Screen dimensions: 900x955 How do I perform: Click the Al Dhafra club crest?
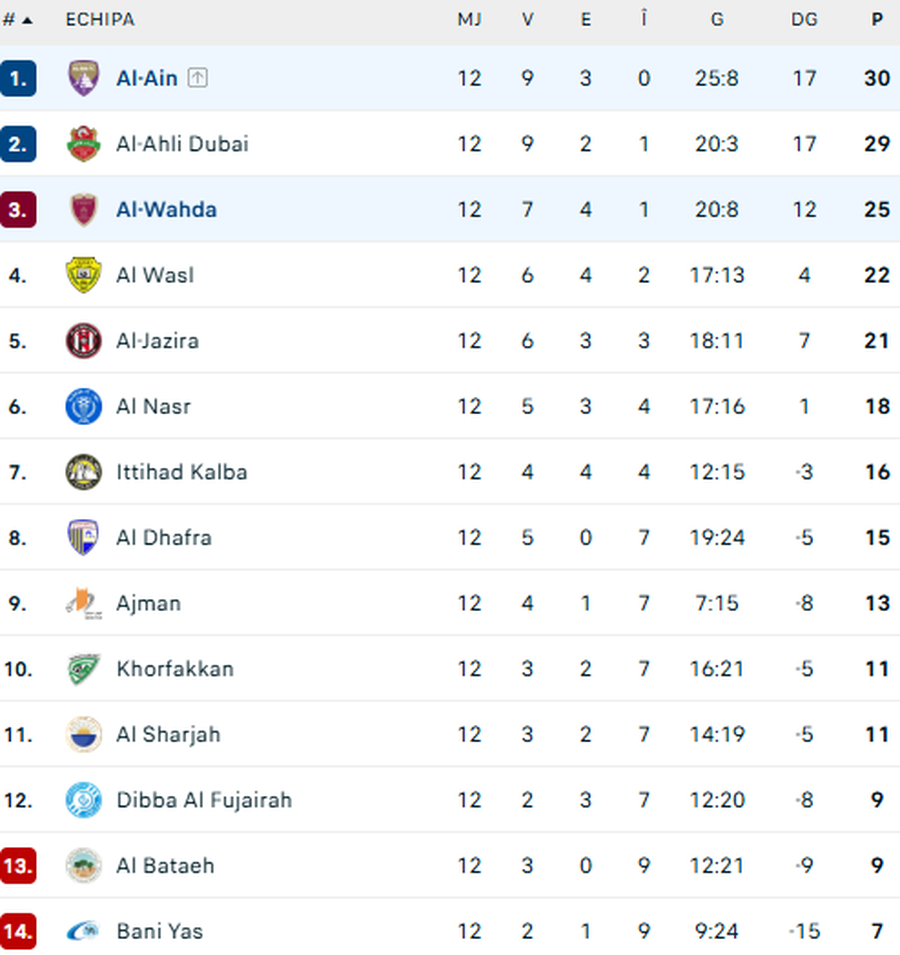pos(83,538)
